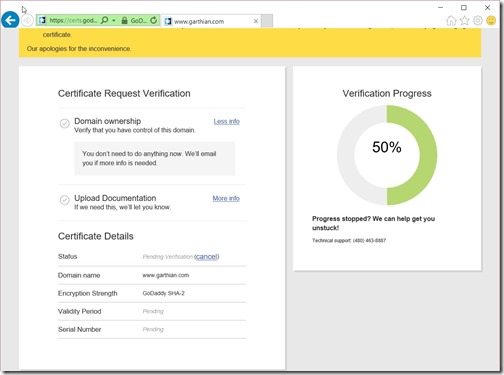
Task: Minimize the browser window
Action: coord(441,7)
